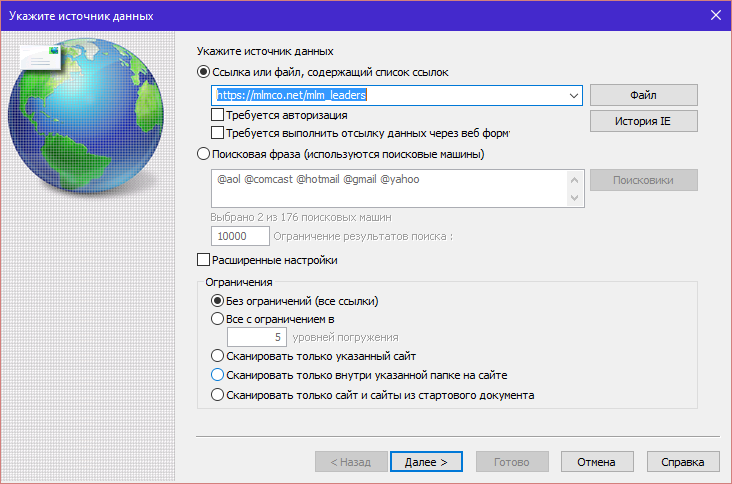Click the search phrase text area
The height and width of the screenshot is (484, 732).
coord(388,188)
